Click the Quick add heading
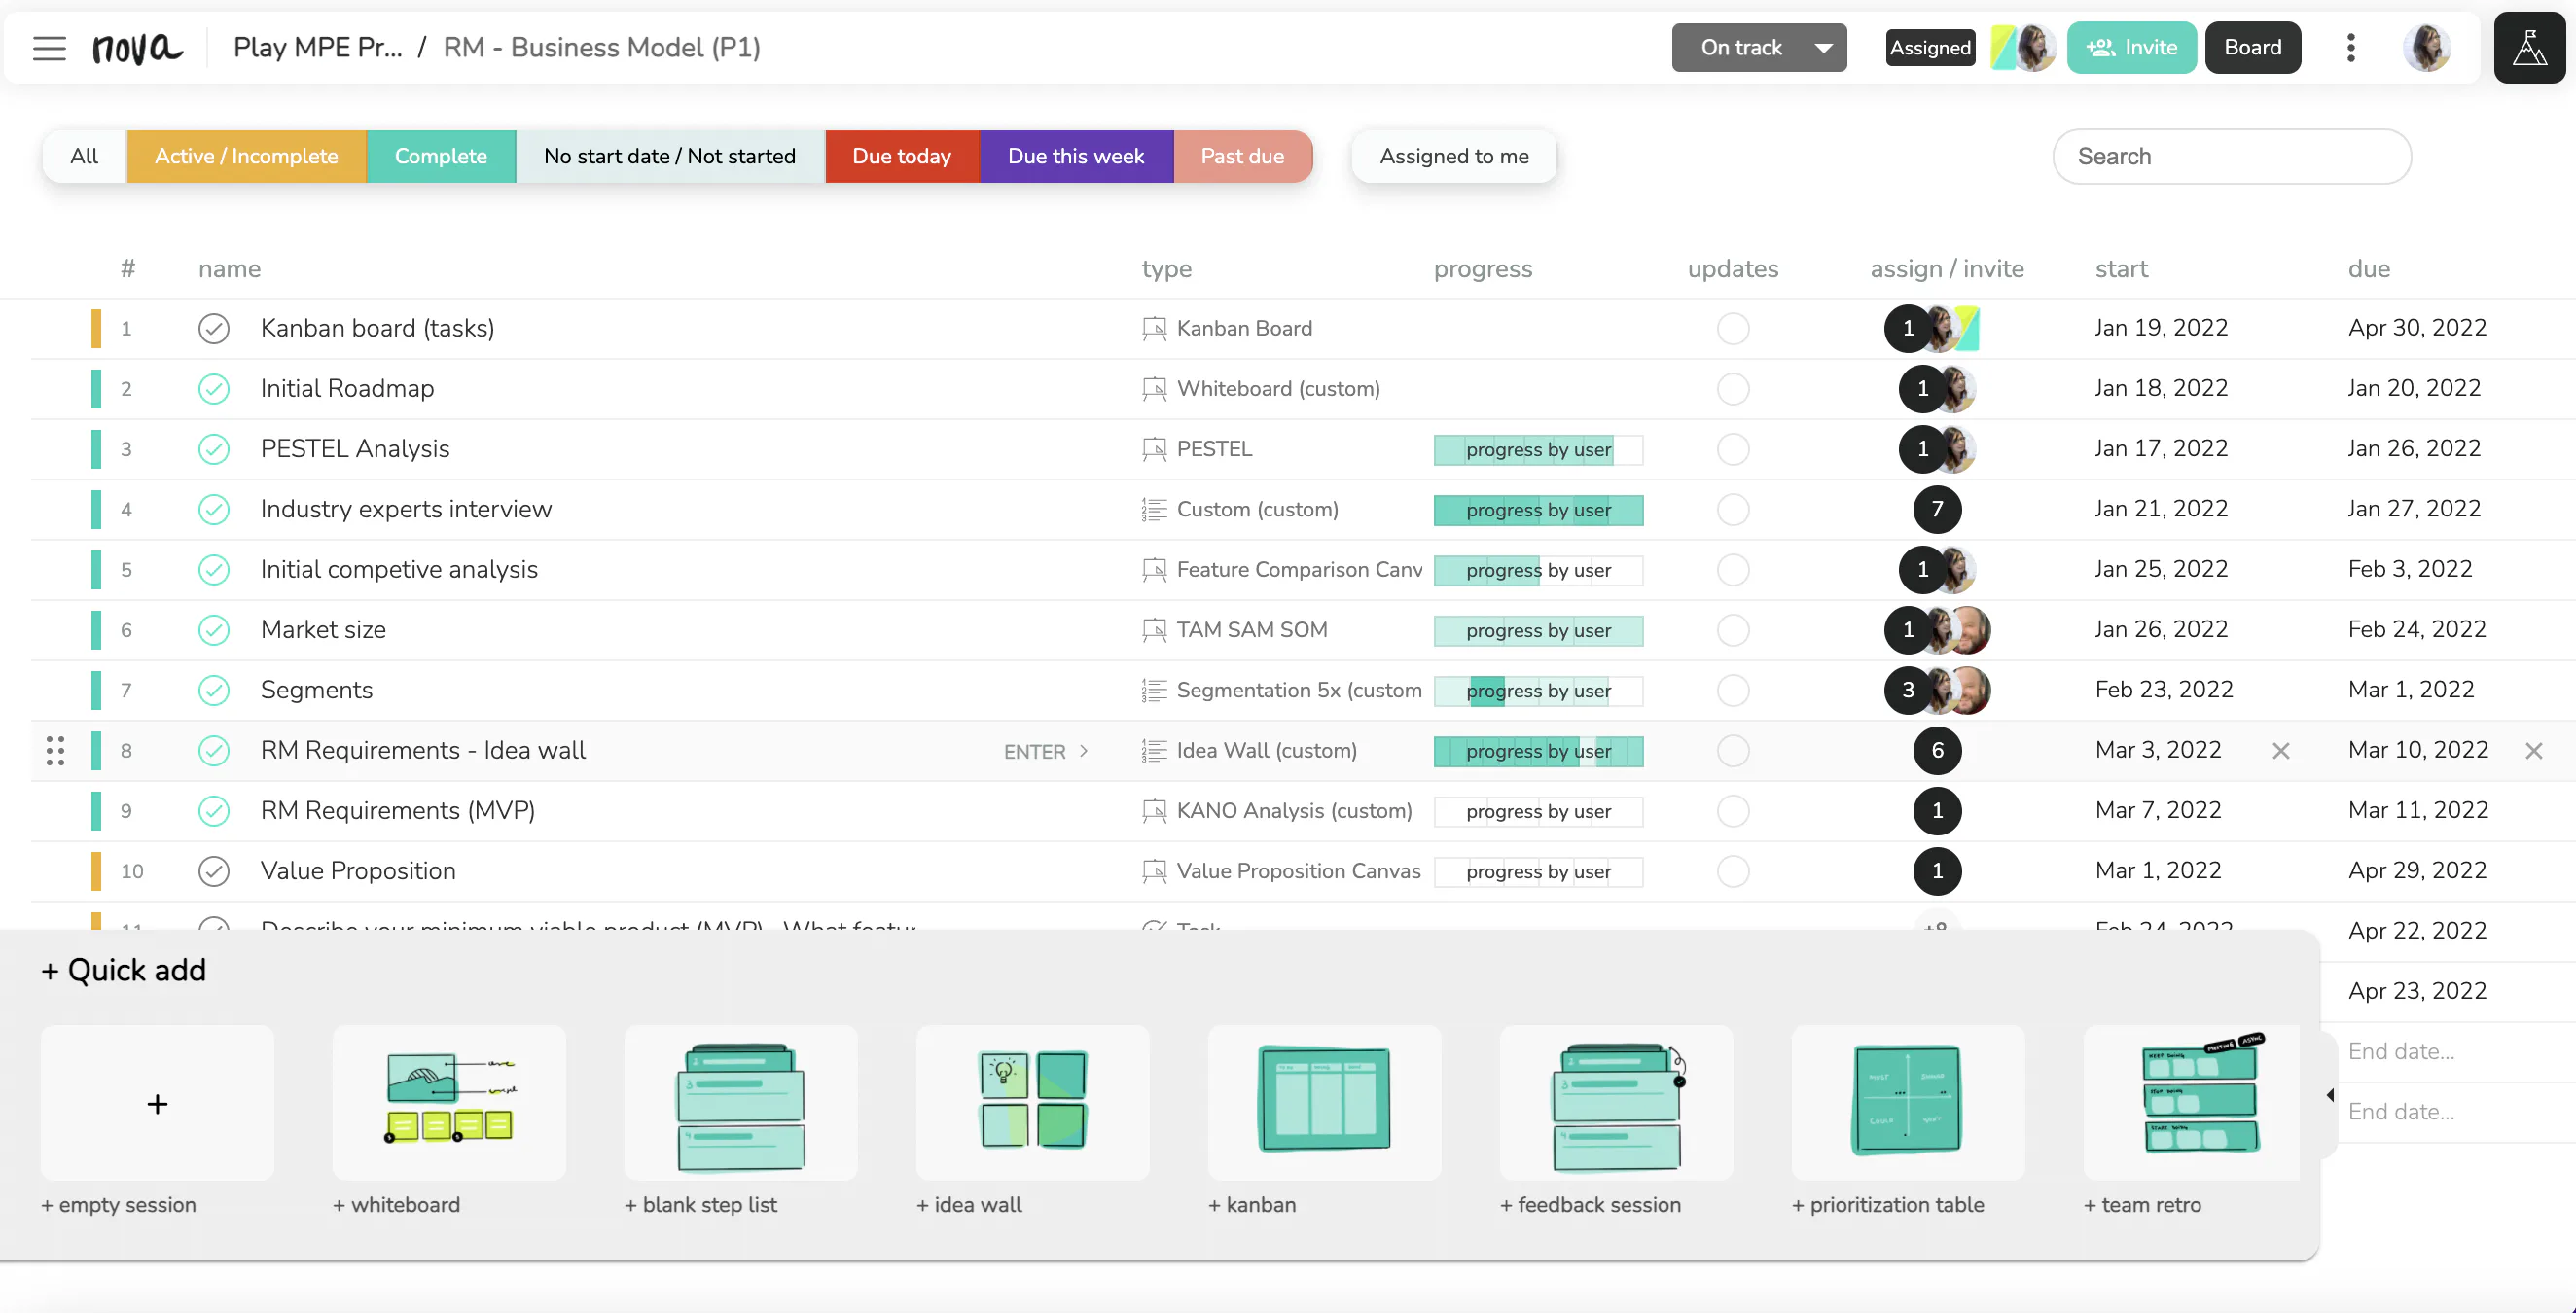Image resolution: width=2576 pixels, height=1313 pixels. (x=124, y=970)
